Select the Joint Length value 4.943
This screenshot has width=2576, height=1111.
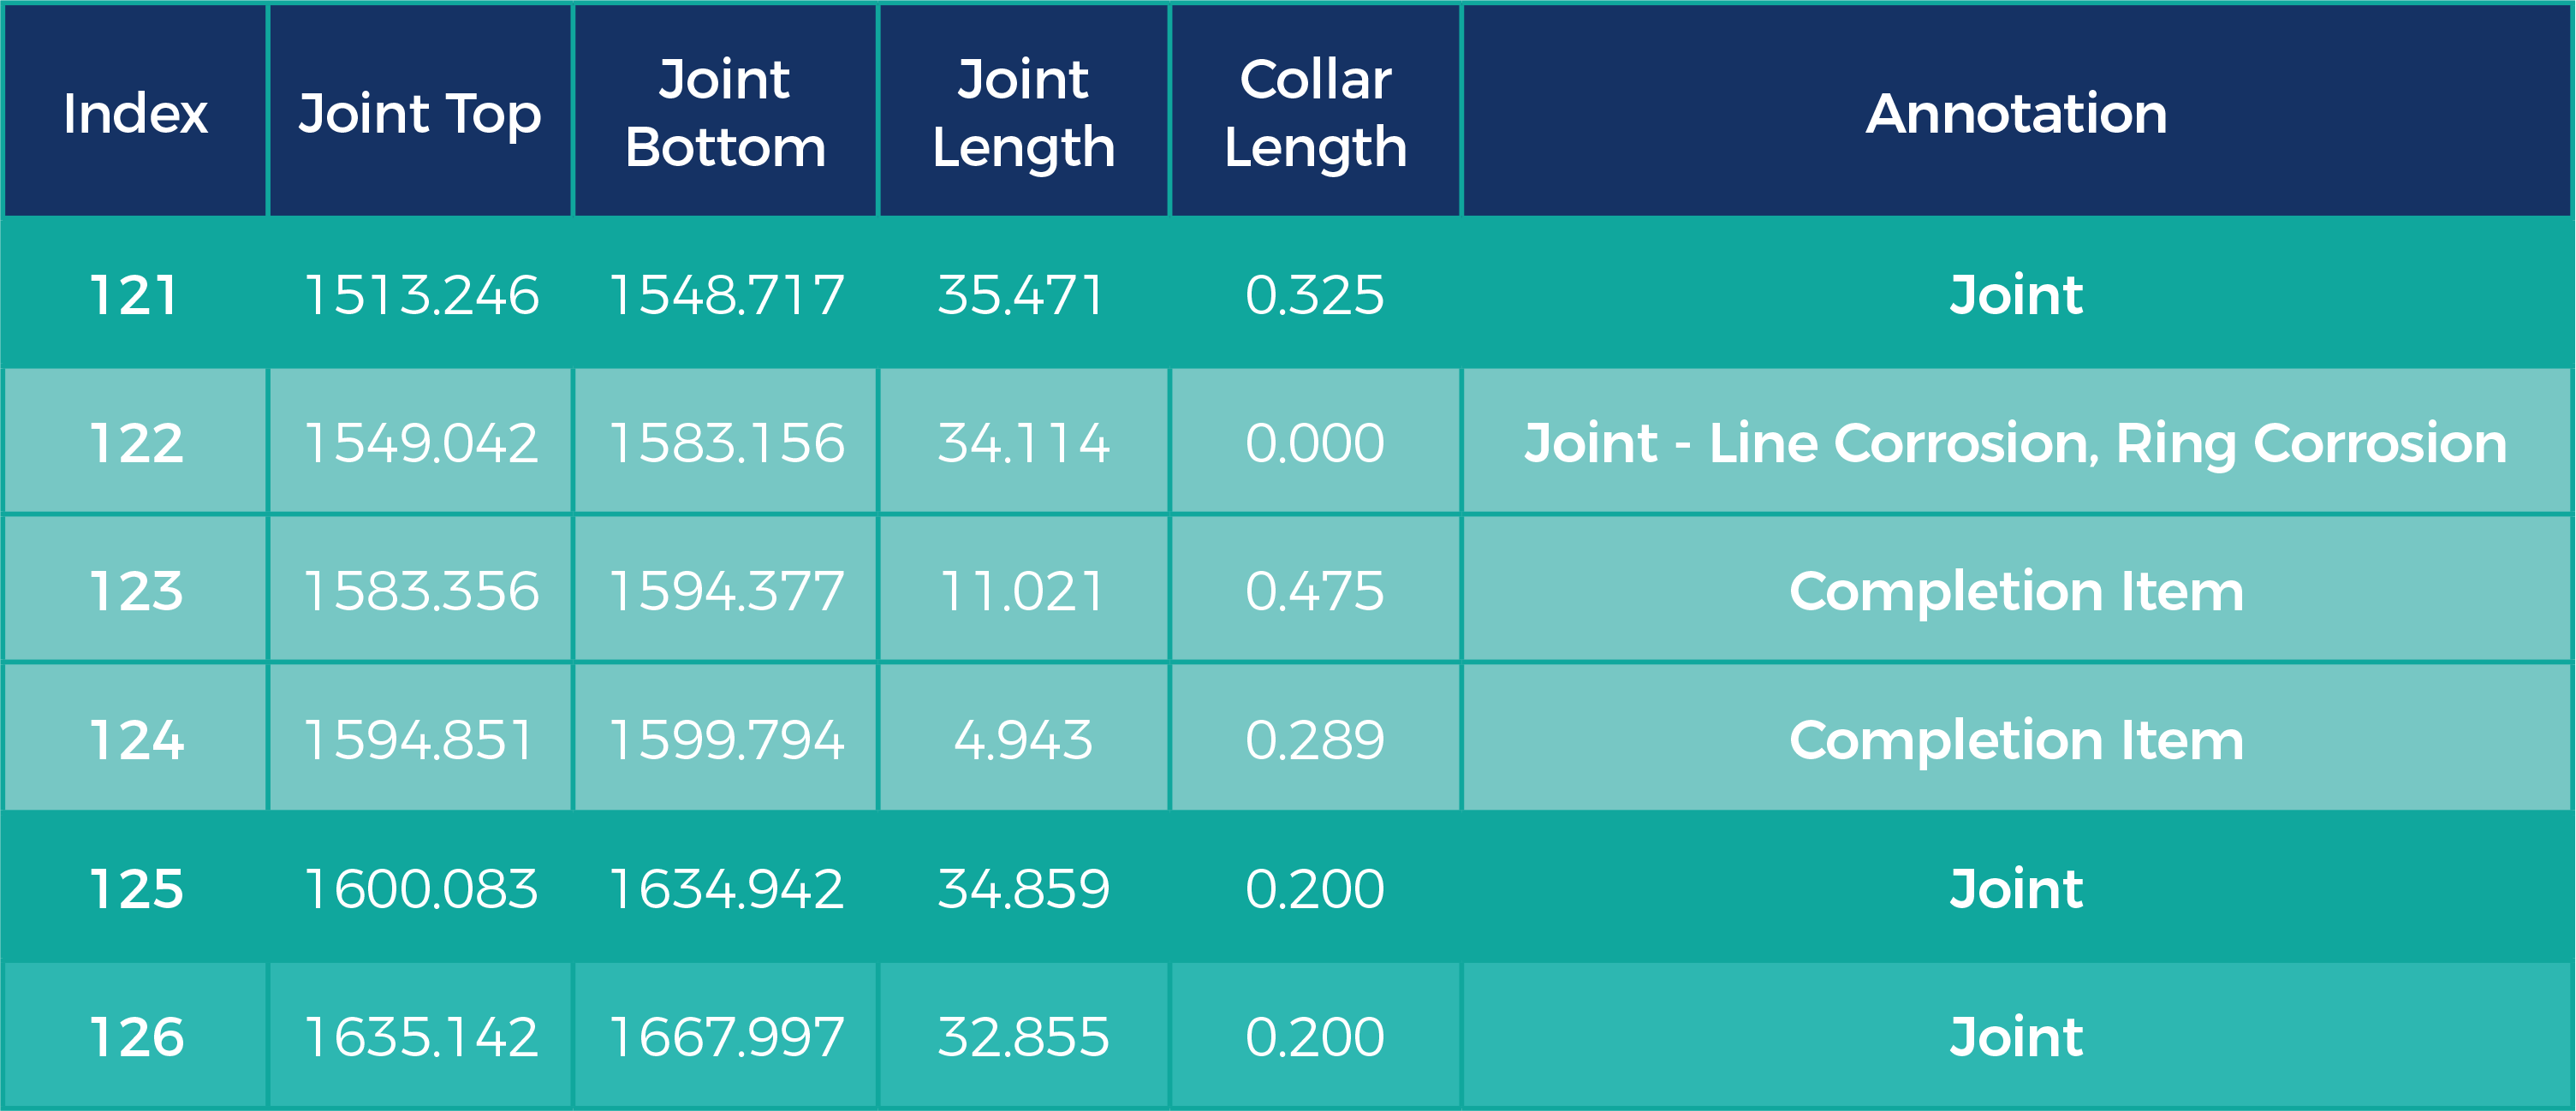[x=1023, y=740]
